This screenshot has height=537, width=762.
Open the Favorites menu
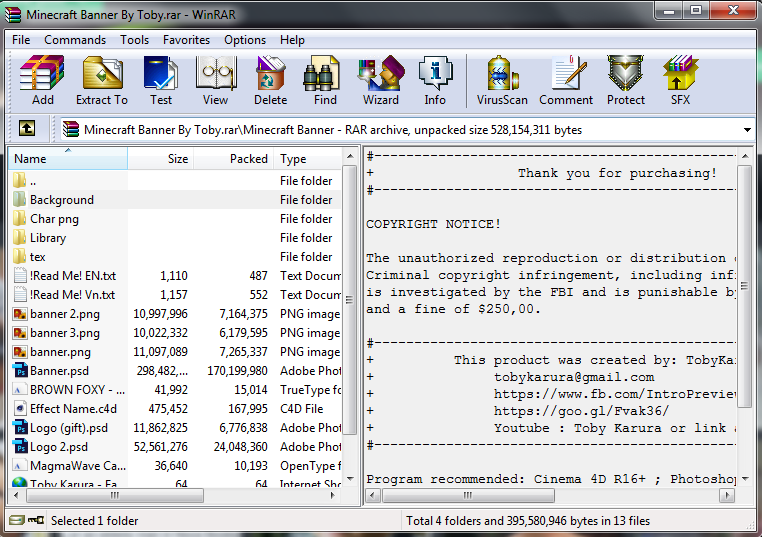coord(186,40)
